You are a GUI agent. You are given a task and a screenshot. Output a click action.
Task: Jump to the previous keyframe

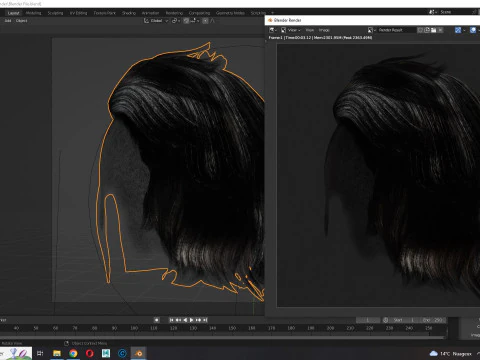[x=178, y=320]
